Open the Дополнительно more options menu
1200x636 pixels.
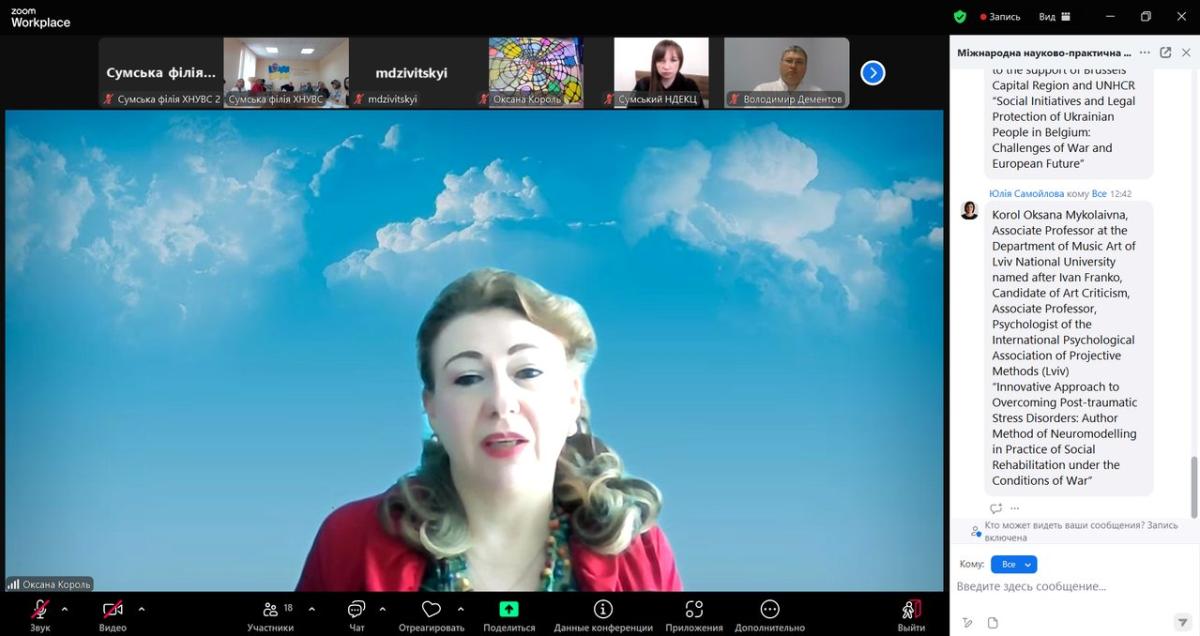click(x=769, y=614)
